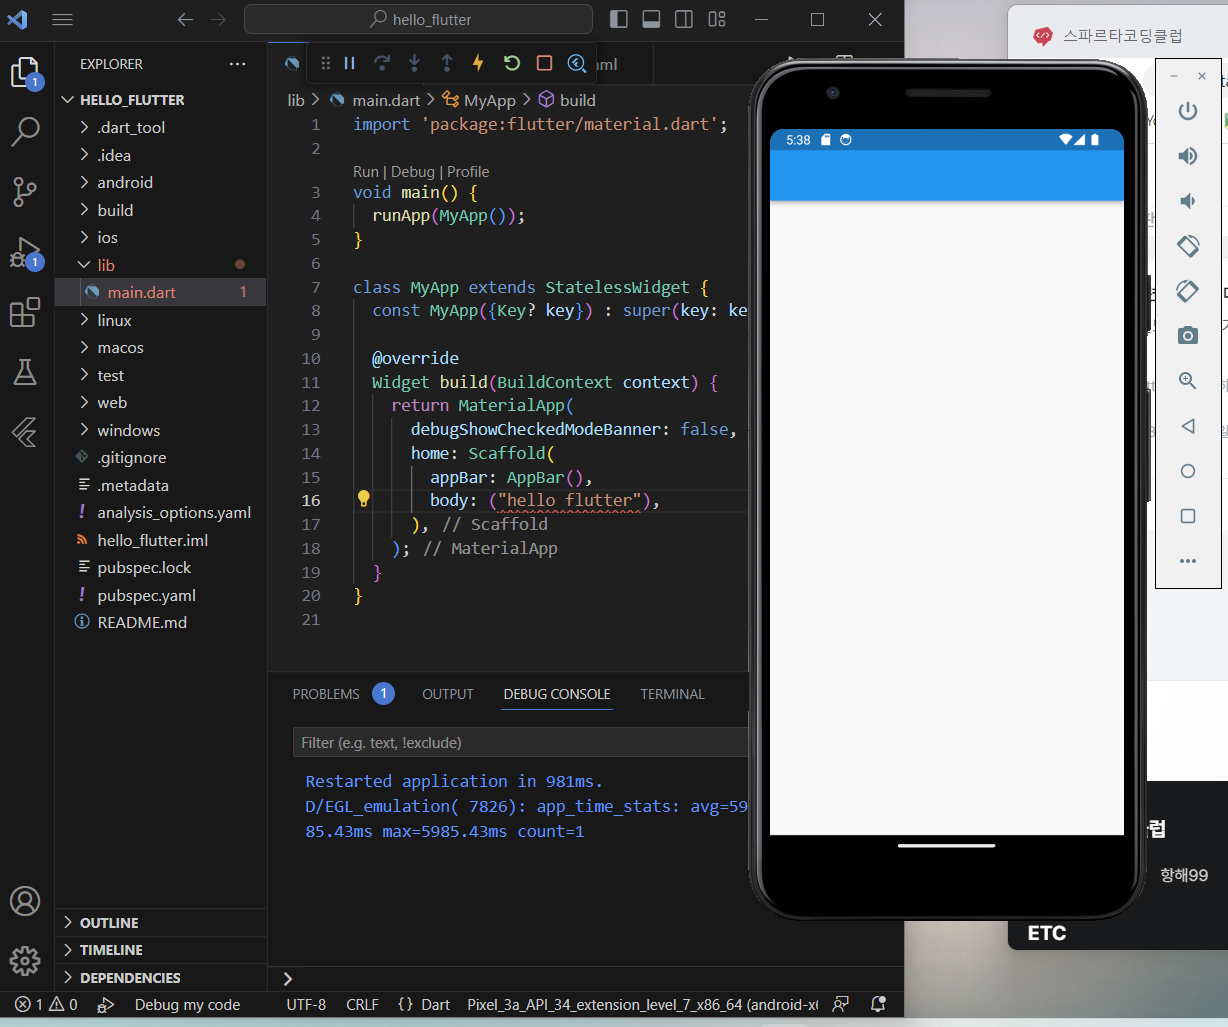Viewport: 1228px width, 1027px height.
Task: Click debug Step Into
Action: coord(414,63)
